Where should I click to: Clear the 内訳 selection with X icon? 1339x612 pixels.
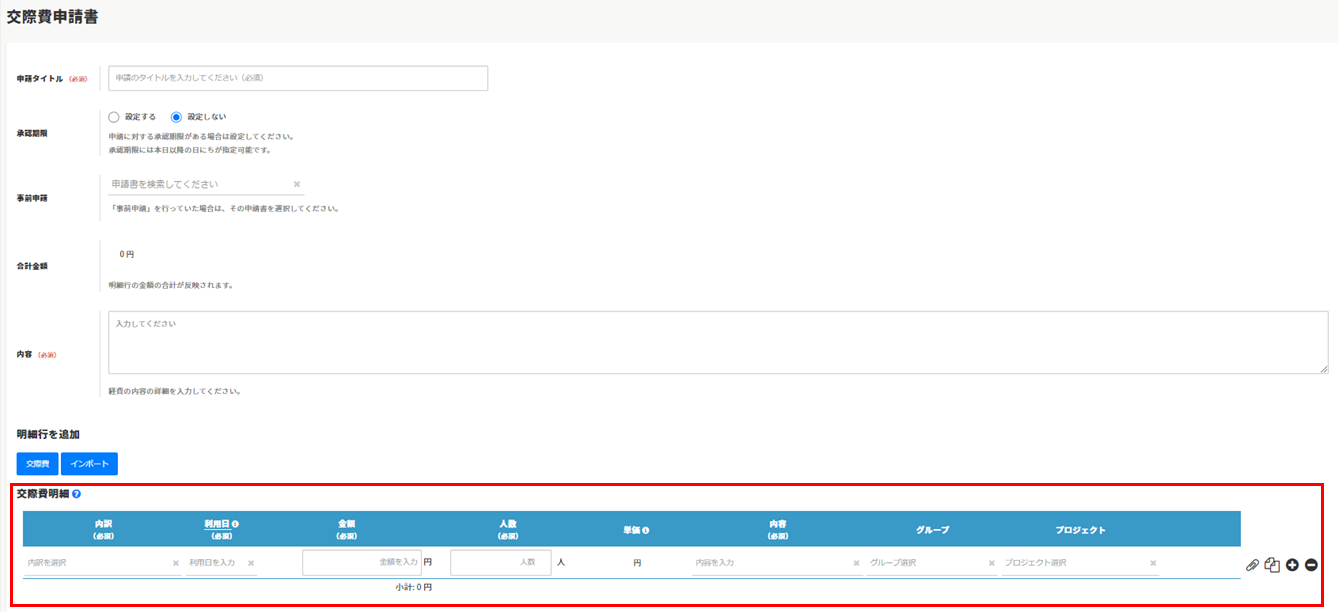pyautogui.click(x=175, y=563)
